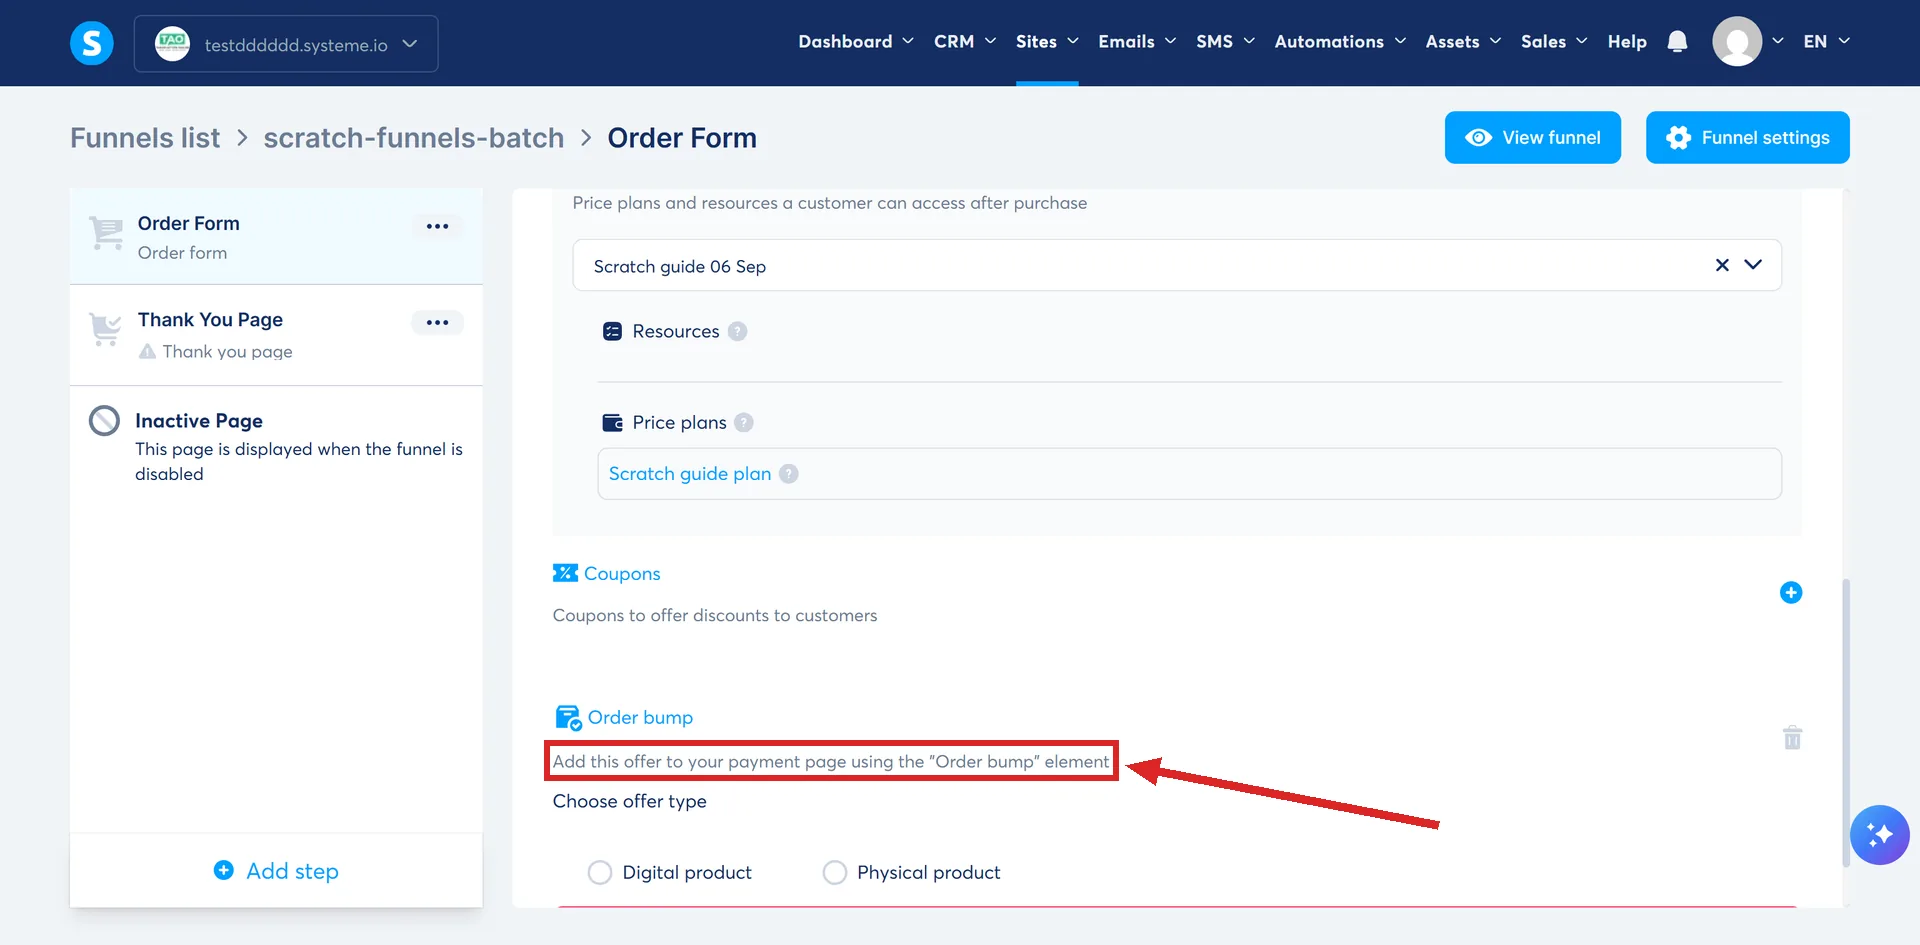Click the Thank you page warning icon
Screen dimensions: 1920x945
[x=147, y=351]
